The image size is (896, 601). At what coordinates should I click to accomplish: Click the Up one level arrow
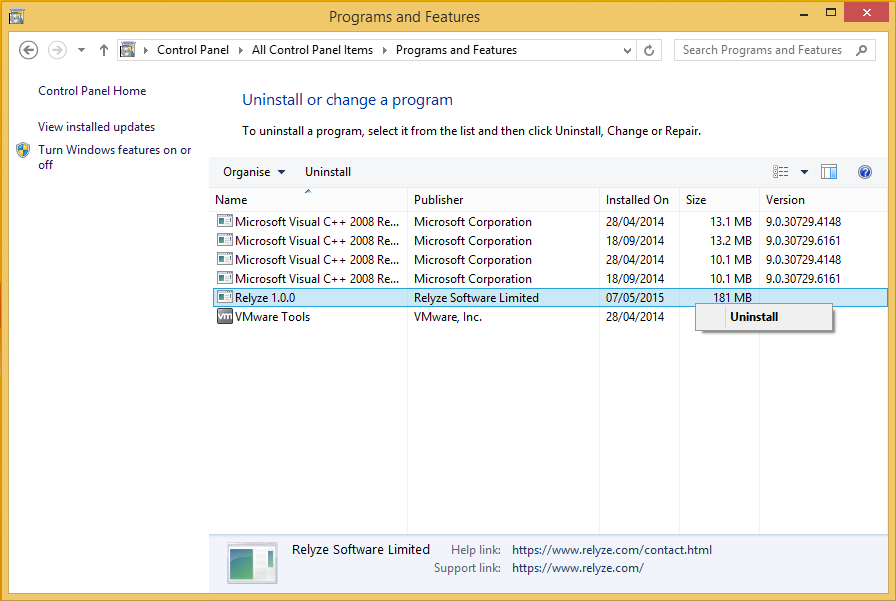point(104,50)
